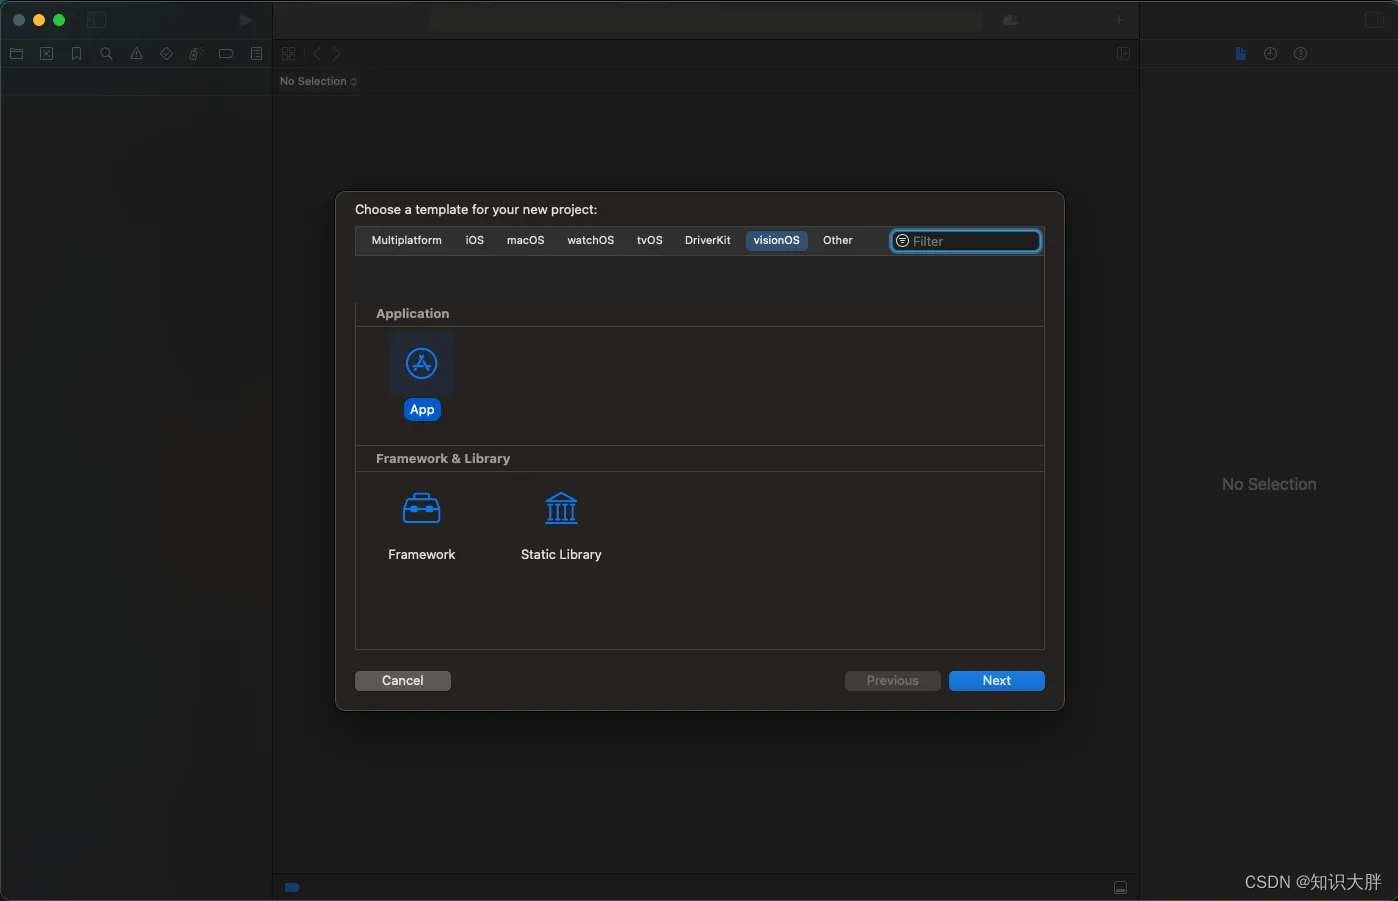Viewport: 1398px width, 901px height.
Task: Click into the Filter search field
Action: (x=966, y=241)
